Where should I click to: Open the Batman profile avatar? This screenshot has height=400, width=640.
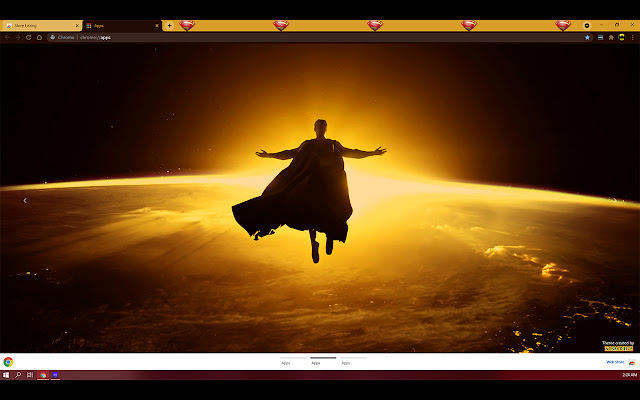pos(621,37)
